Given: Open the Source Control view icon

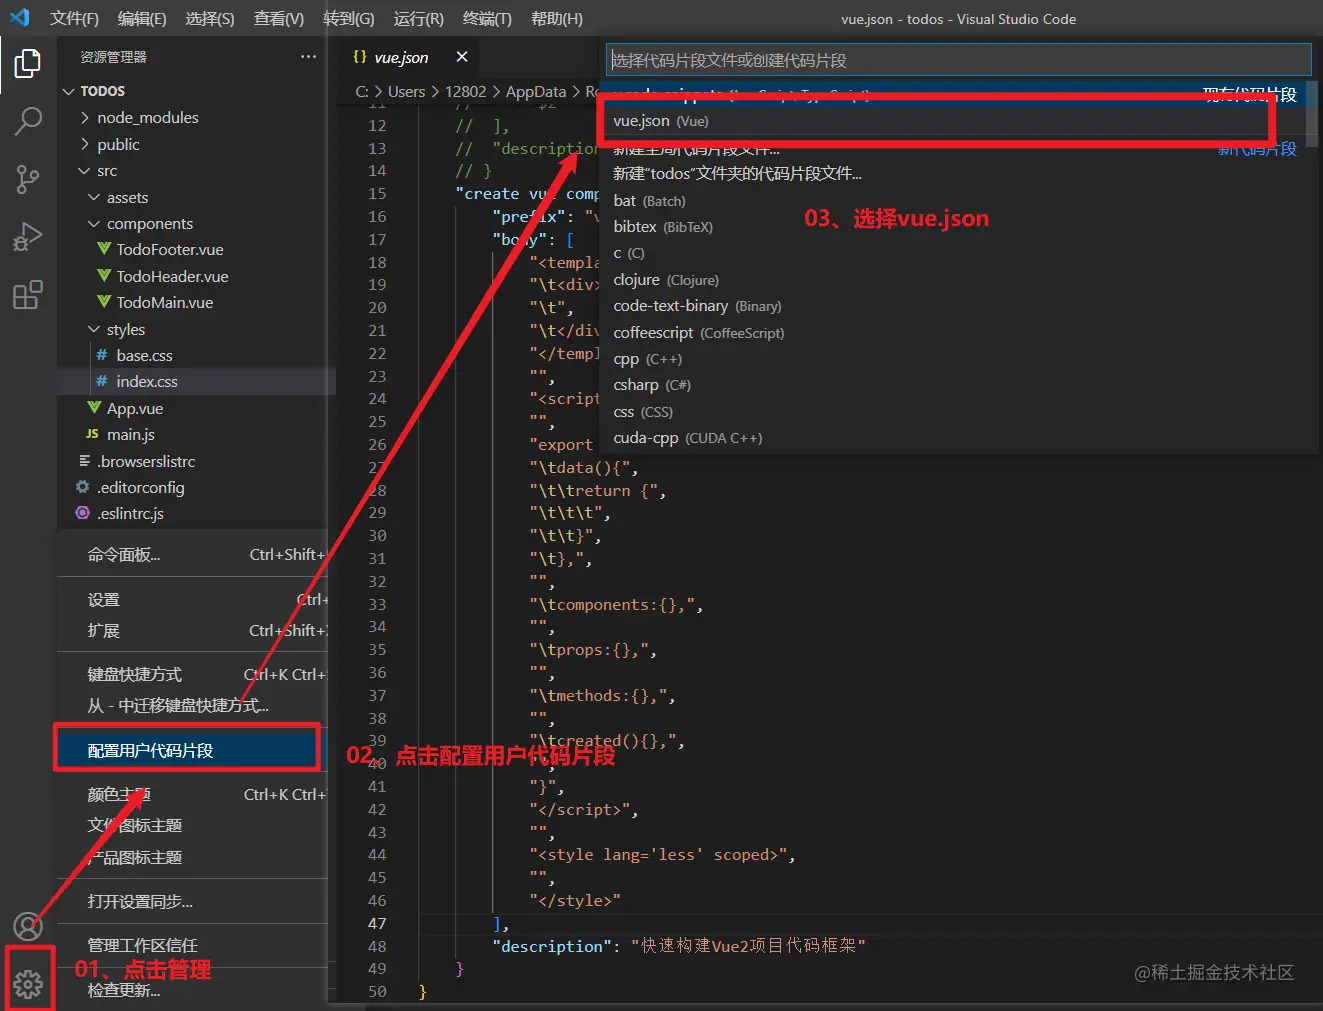Looking at the screenshot, I should pos(27,180).
